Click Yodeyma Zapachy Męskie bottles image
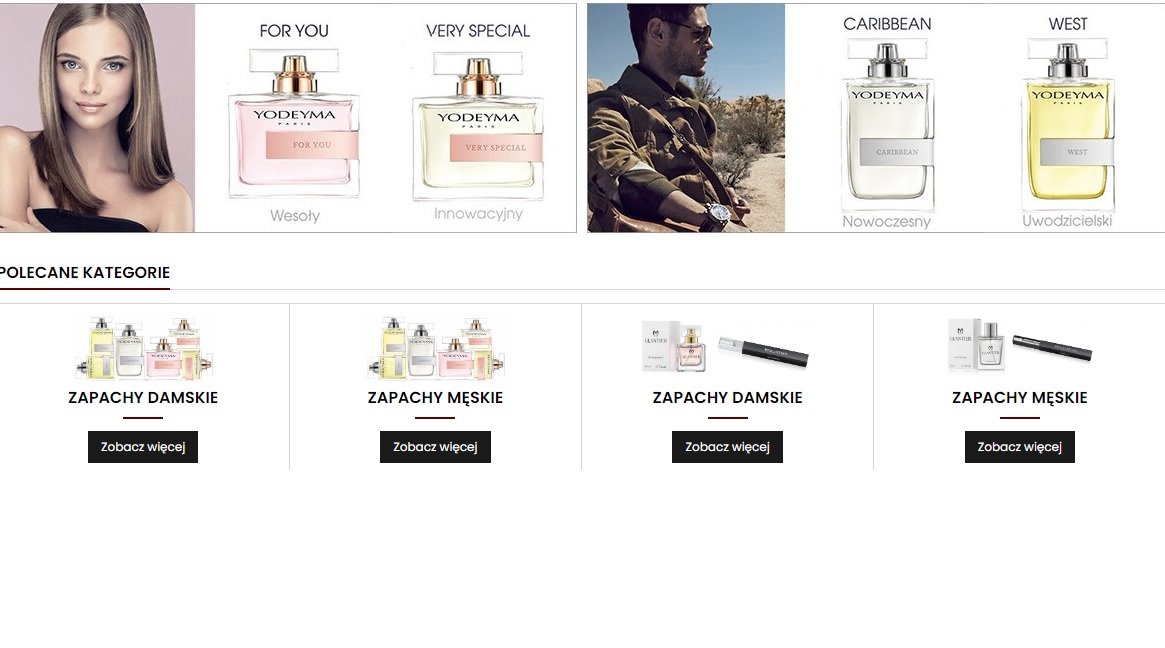1165x648 pixels. click(435, 347)
